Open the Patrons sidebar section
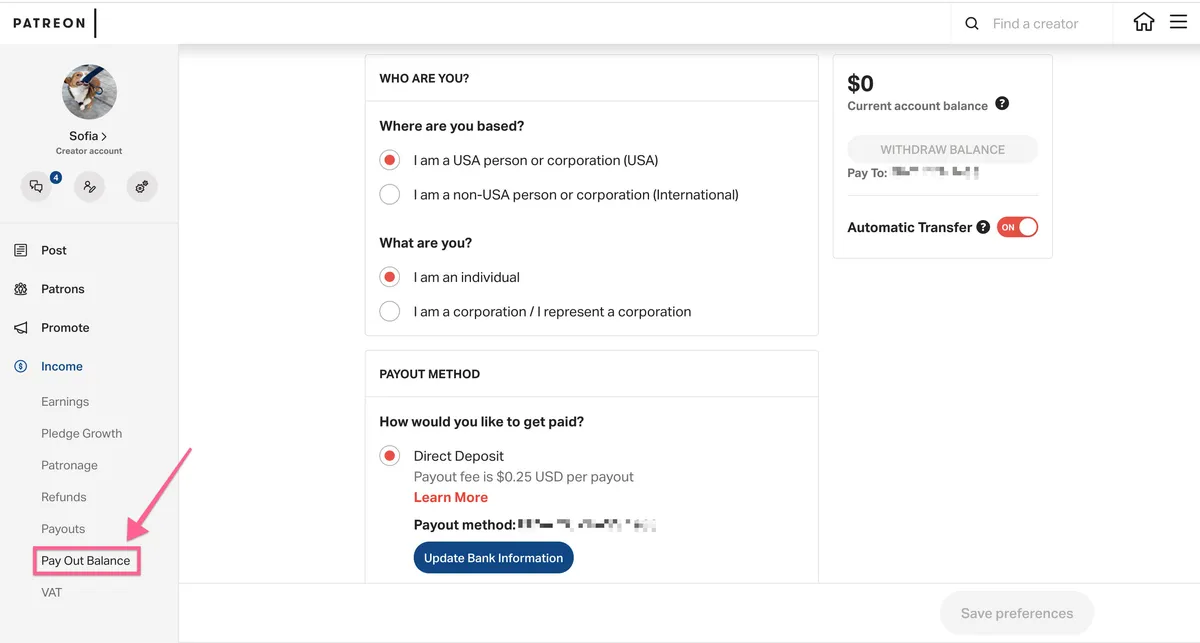The width and height of the screenshot is (1200, 643). tap(62, 289)
